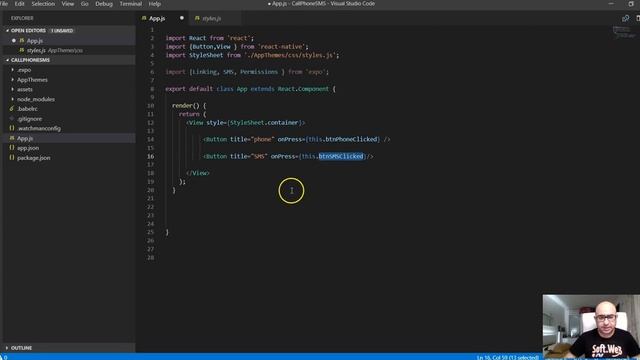Select styles.js in Open Editors list

tap(69, 50)
